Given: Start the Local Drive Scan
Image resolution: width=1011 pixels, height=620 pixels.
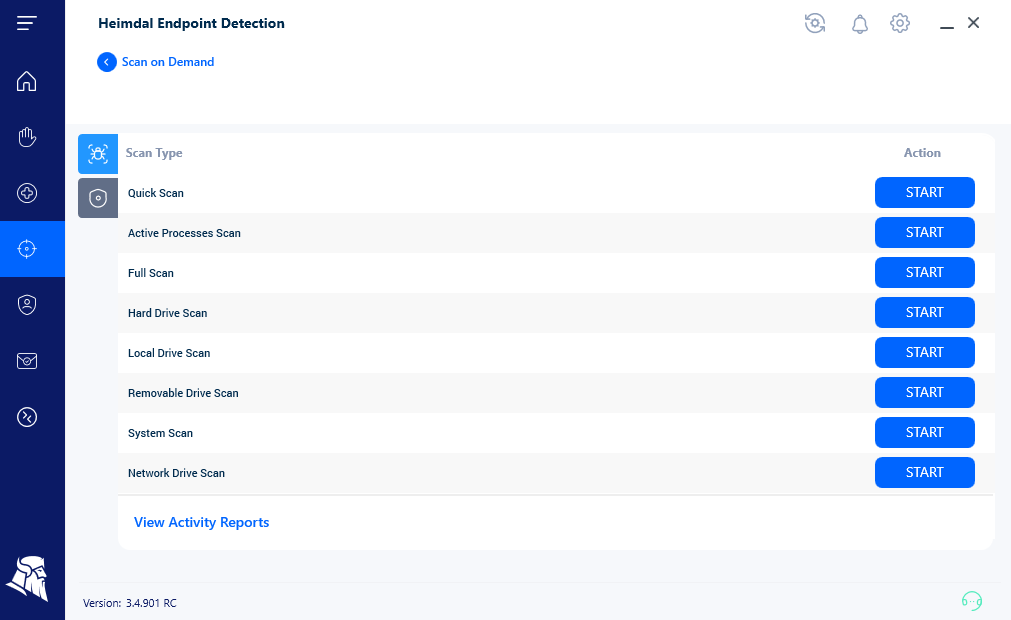Looking at the screenshot, I should pos(925,353).
